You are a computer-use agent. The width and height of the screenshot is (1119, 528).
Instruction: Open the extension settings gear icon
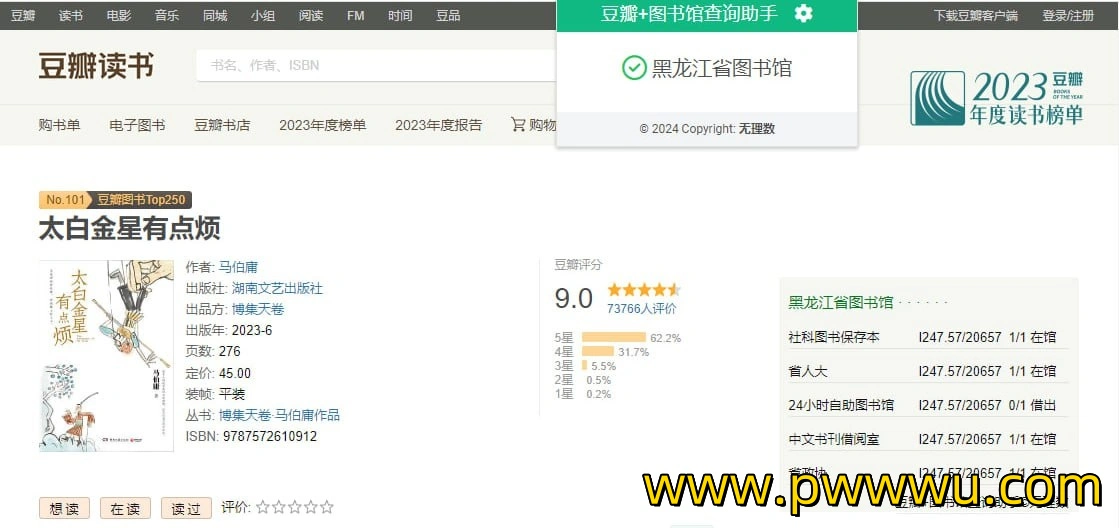point(804,14)
